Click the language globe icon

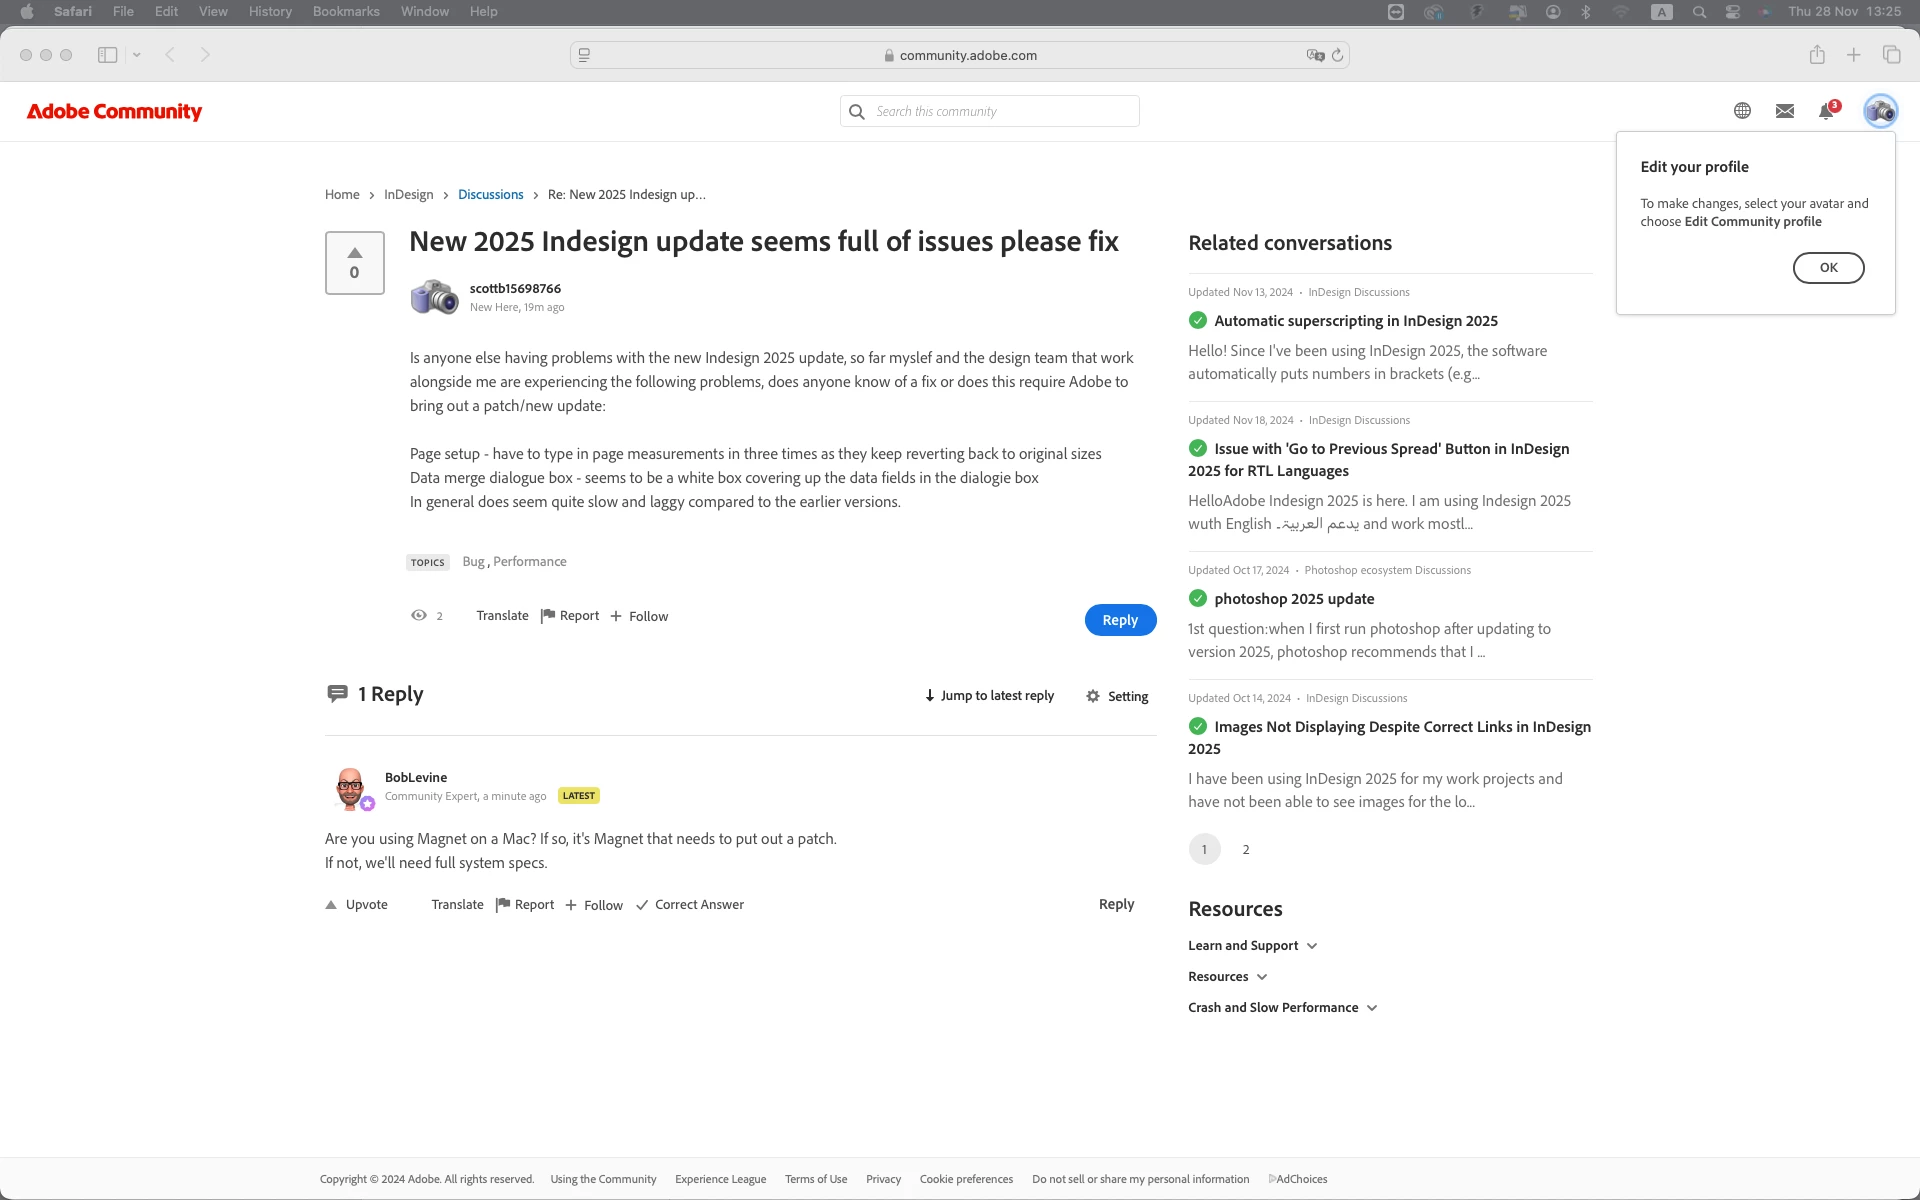(x=1742, y=111)
